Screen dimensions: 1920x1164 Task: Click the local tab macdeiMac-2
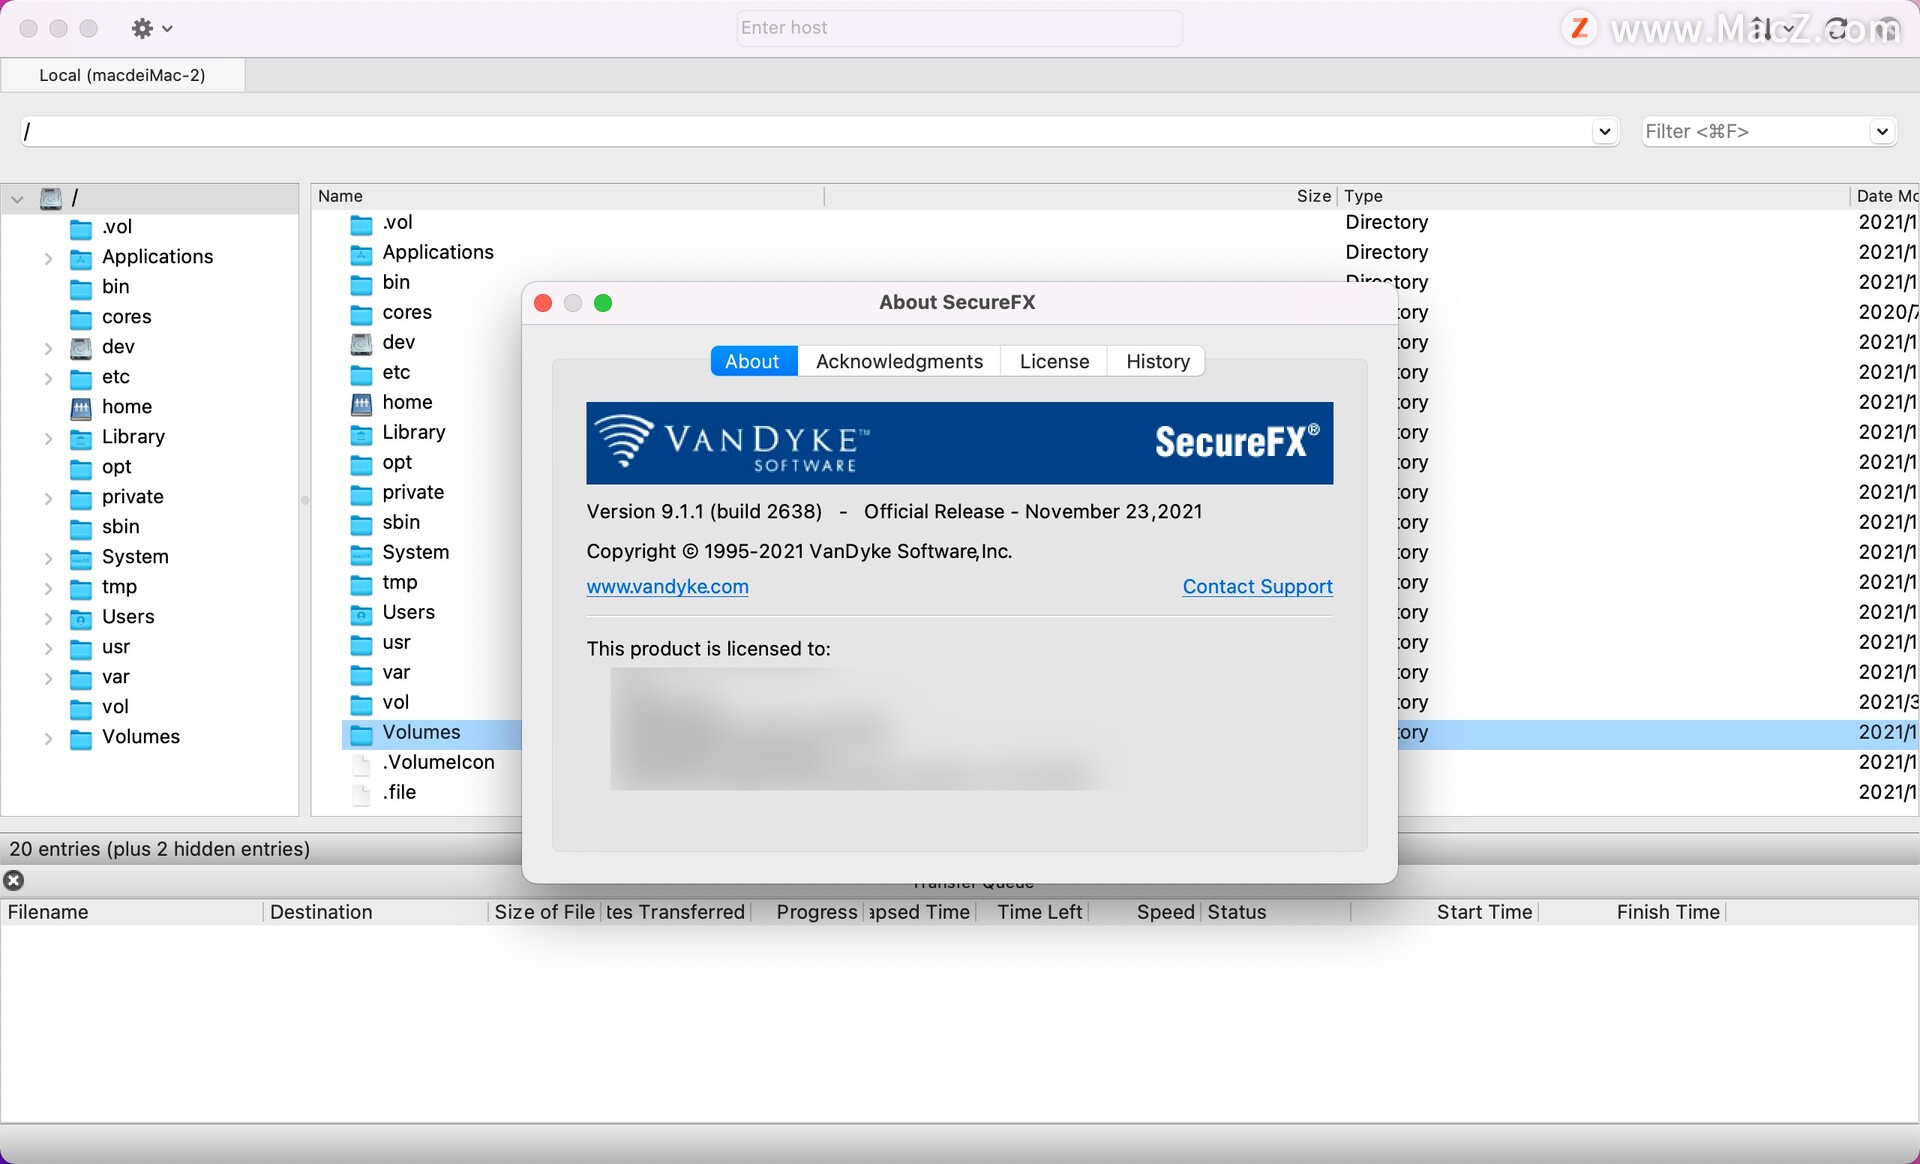pos(121,74)
